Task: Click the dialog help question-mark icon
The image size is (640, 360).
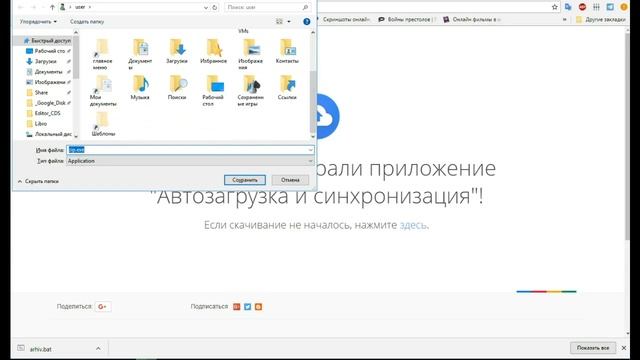Action: [307, 22]
